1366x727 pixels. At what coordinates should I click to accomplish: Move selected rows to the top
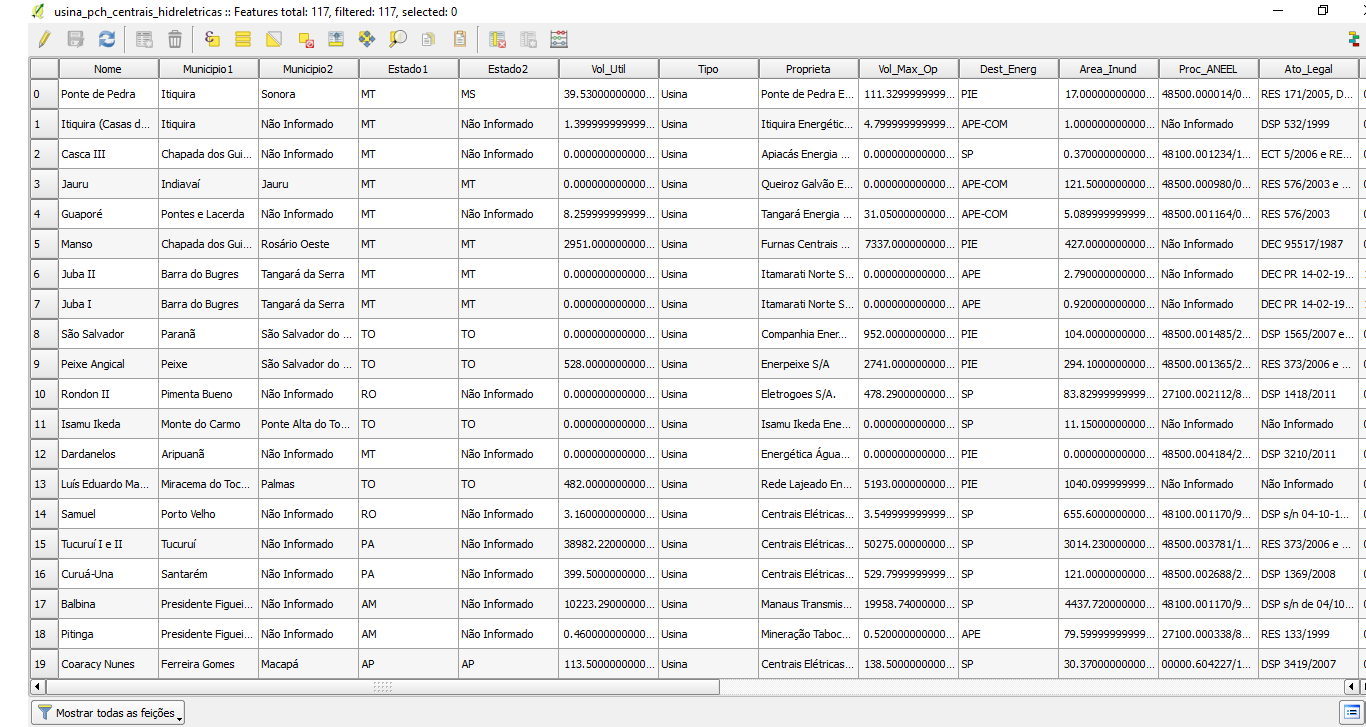click(336, 39)
